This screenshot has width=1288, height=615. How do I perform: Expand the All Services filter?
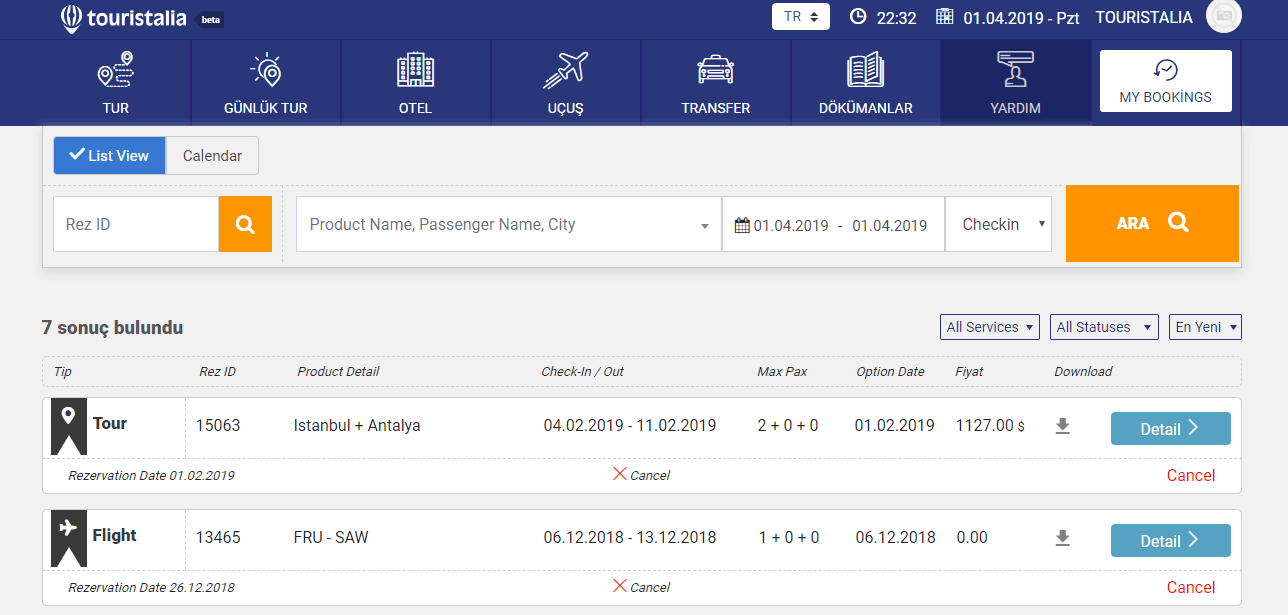(989, 327)
